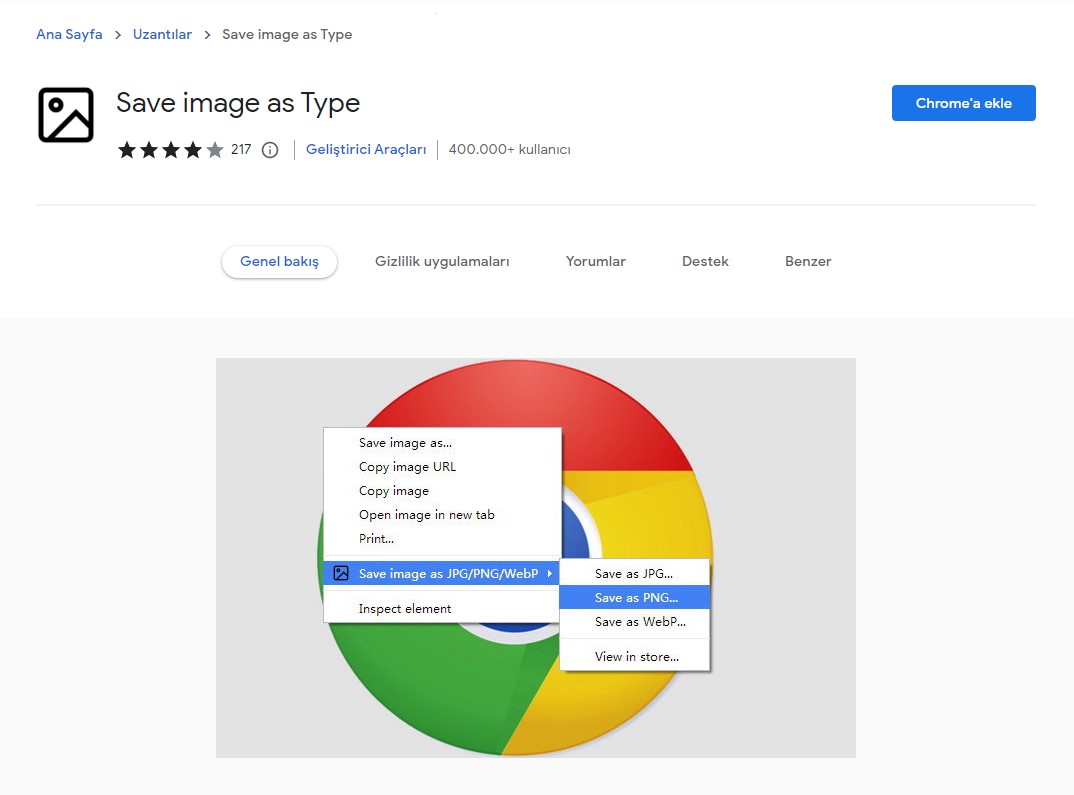This screenshot has width=1074, height=795.
Task: Open the rating info circle icon
Action: click(x=270, y=150)
